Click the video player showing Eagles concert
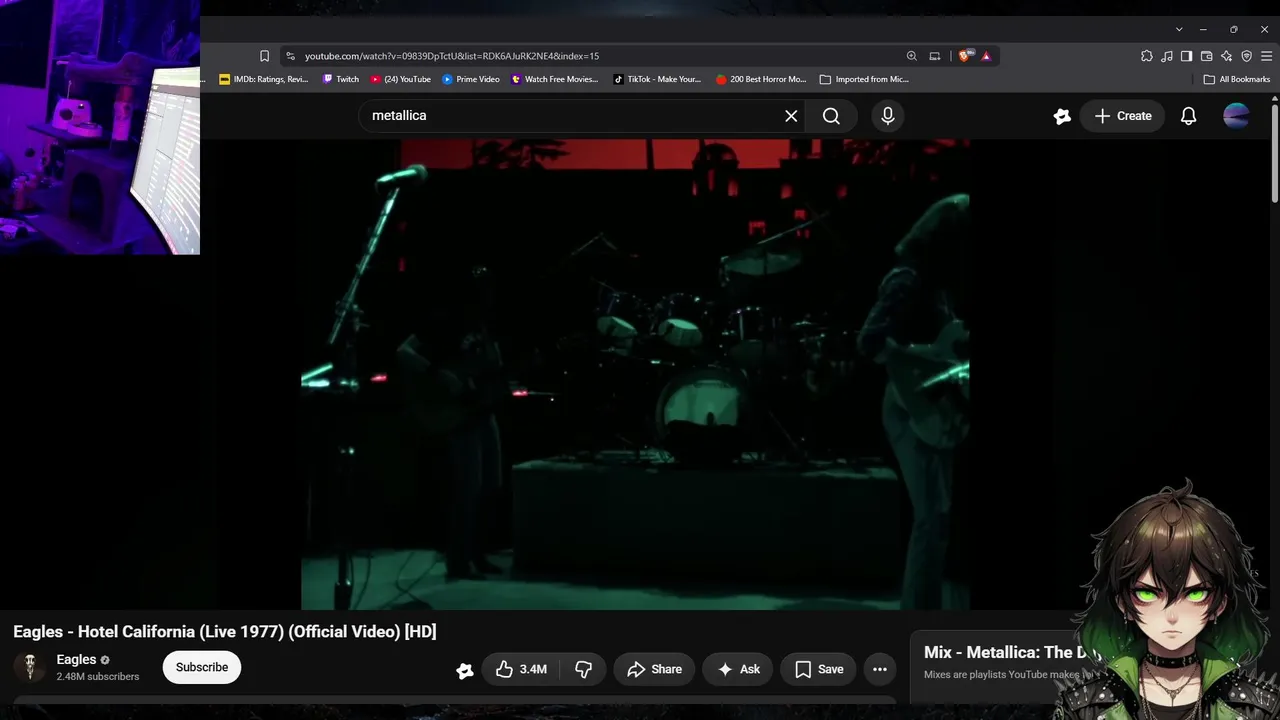Screen dimensions: 1280x720 pos(635,375)
